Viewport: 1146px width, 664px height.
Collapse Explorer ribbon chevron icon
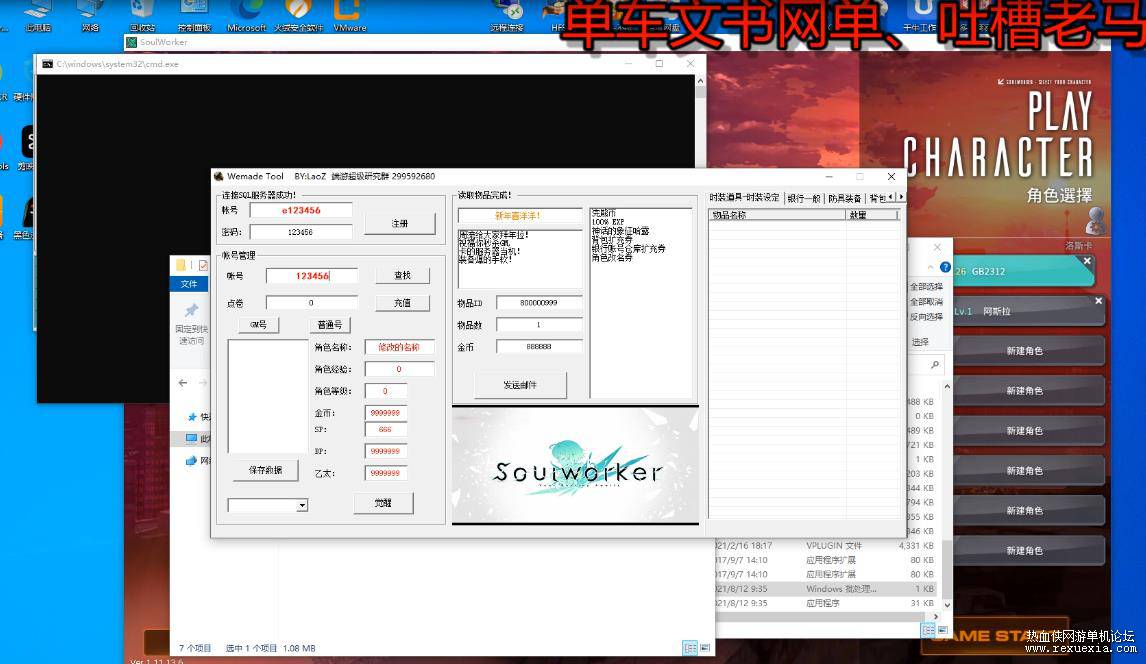point(930,267)
